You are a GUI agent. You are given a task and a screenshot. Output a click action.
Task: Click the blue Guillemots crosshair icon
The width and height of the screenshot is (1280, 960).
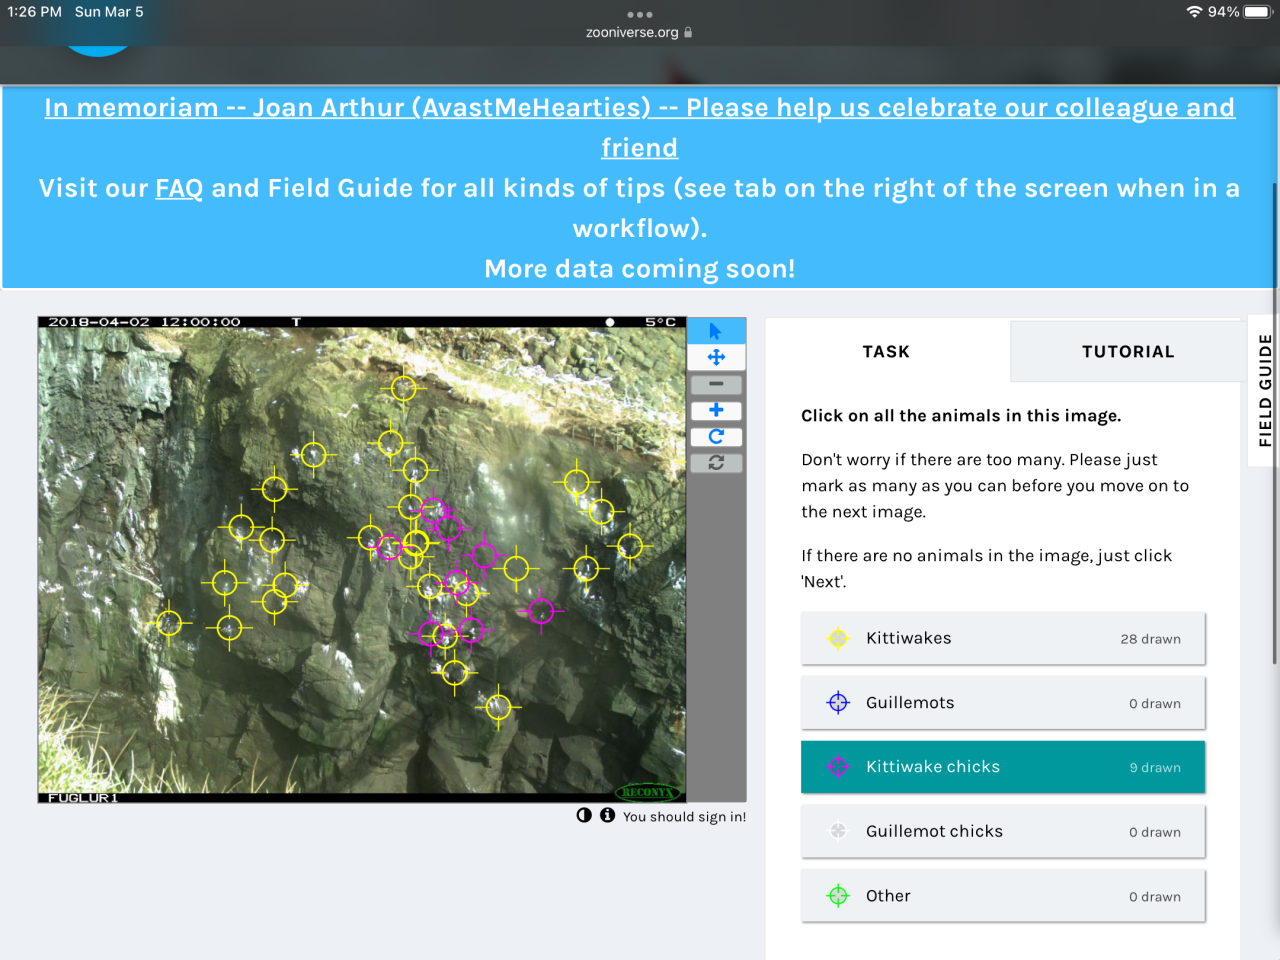pyautogui.click(x=838, y=703)
